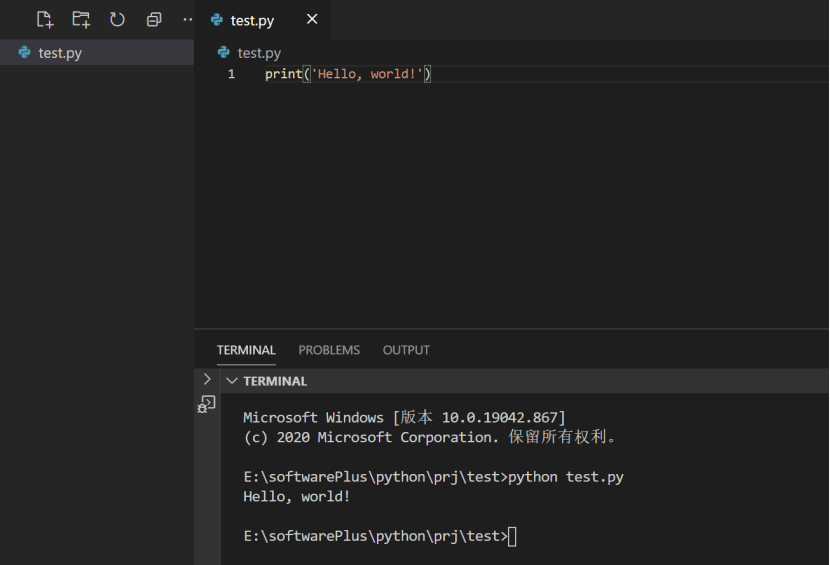
Task: Click the test.py breadcrumb above the code
Action: tap(259, 52)
